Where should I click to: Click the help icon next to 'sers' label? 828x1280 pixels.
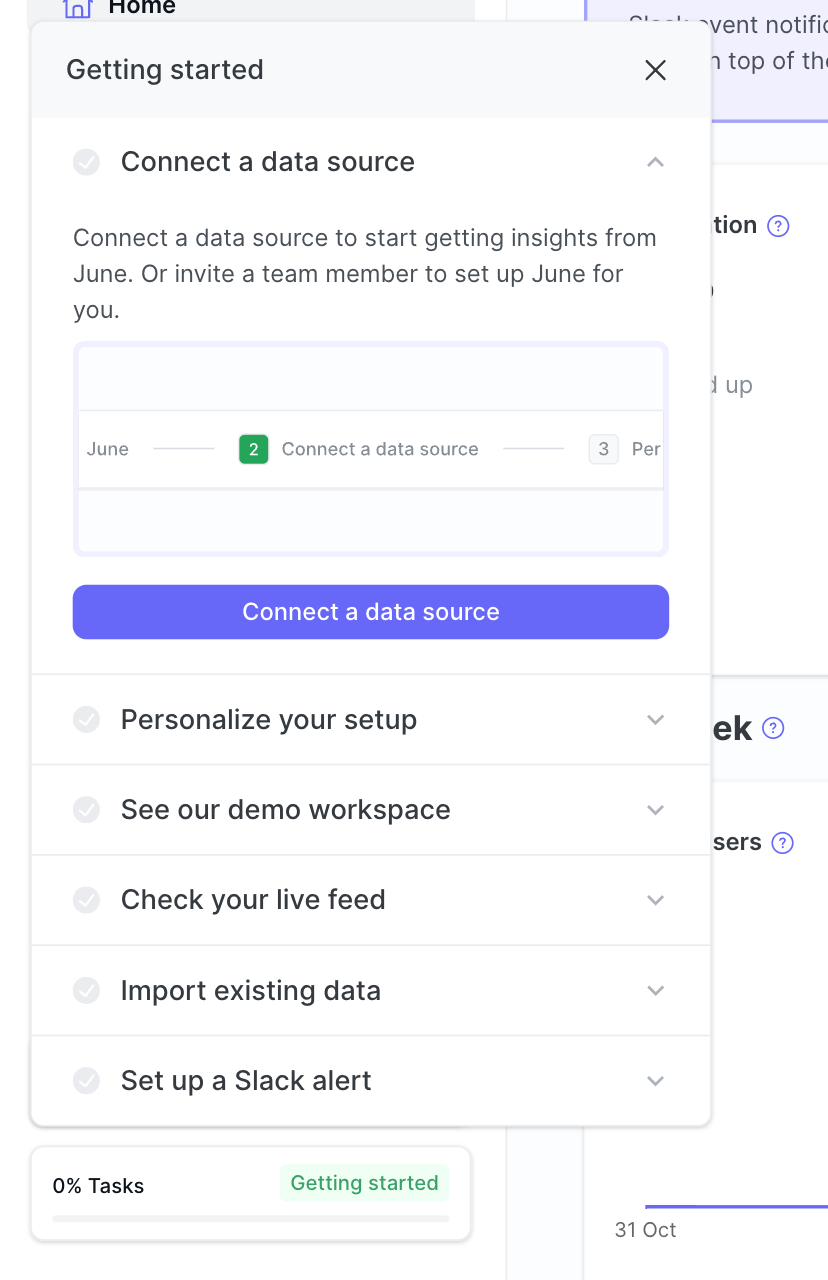pyautogui.click(x=783, y=843)
